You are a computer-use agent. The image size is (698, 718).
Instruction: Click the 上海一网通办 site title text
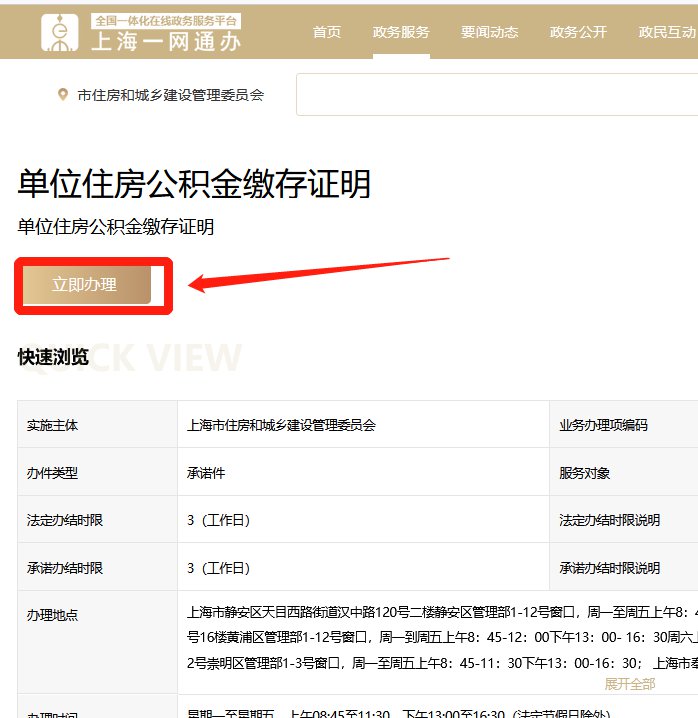[166, 42]
